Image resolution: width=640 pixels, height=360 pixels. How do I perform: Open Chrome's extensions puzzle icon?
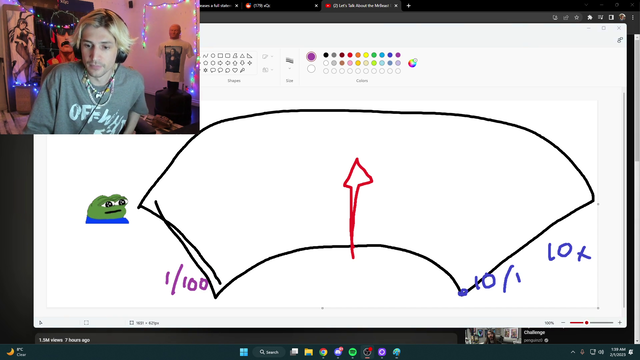[589, 18]
